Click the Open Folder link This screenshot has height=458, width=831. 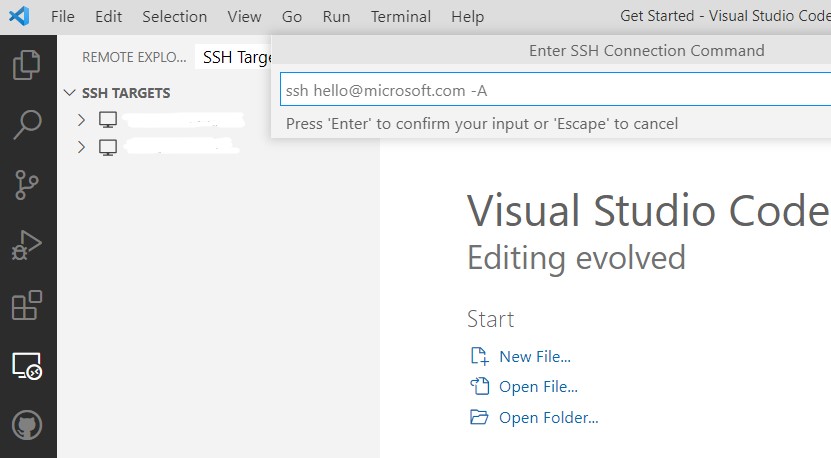point(548,418)
